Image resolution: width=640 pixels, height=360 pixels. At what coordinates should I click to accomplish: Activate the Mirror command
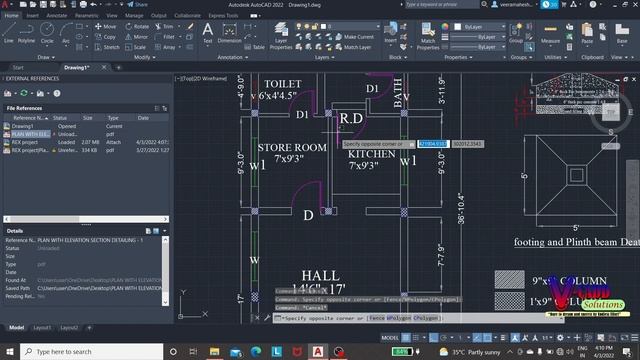[136, 37]
